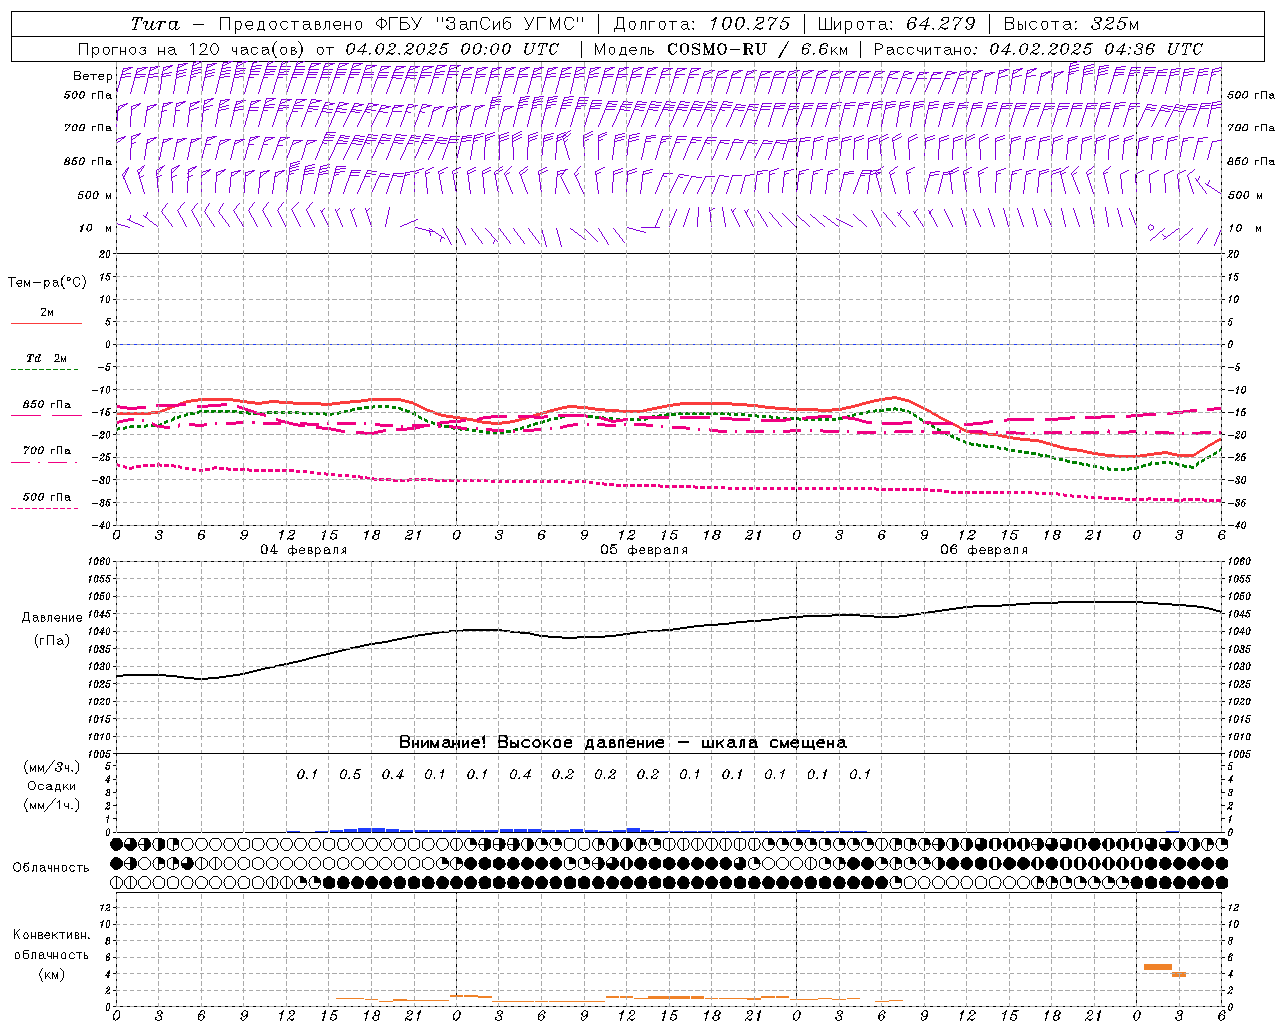The image size is (1280, 1024).
Task: Click the Осадки precipitation label
Action: click(x=51, y=786)
